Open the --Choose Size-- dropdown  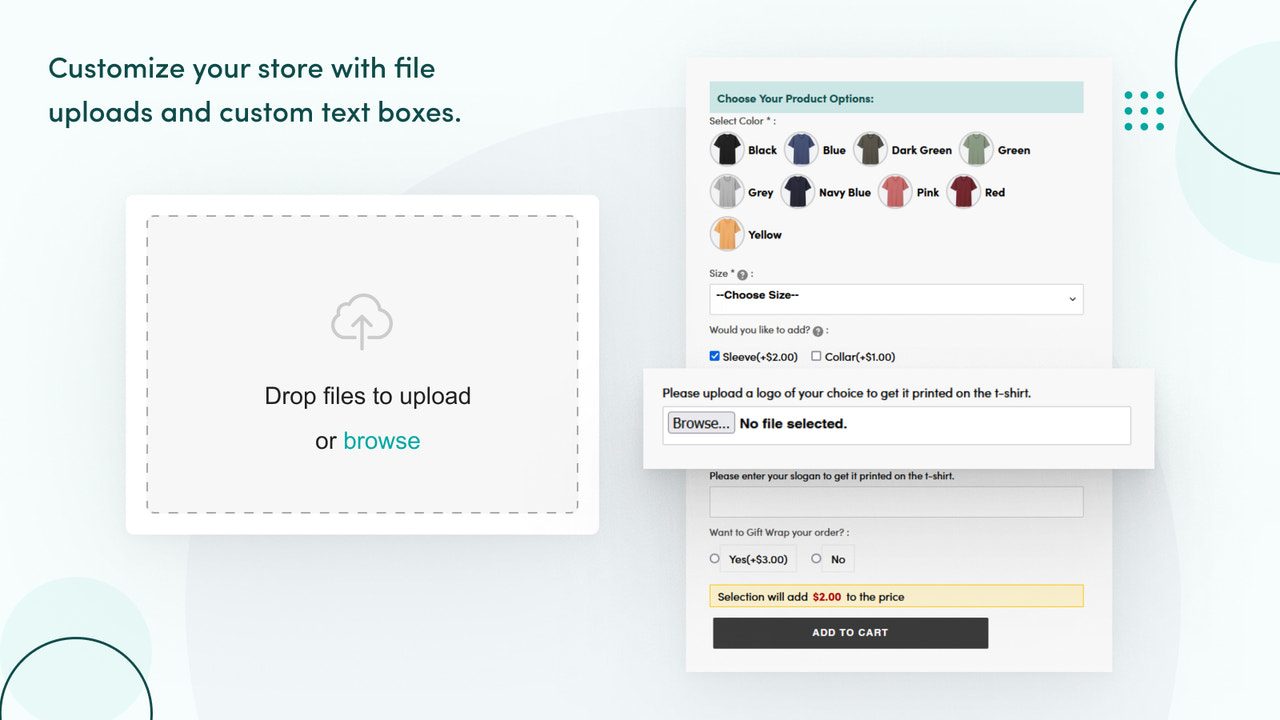pyautogui.click(x=896, y=298)
